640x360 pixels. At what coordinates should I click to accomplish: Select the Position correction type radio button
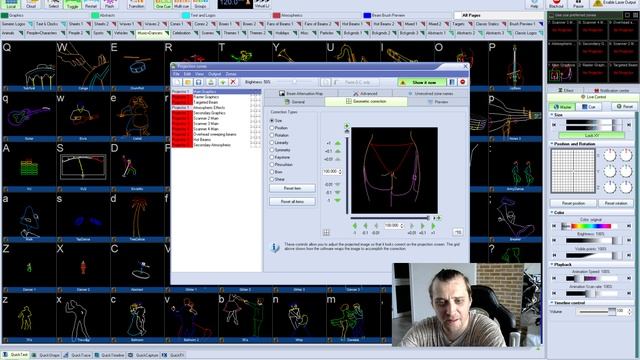pos(272,128)
